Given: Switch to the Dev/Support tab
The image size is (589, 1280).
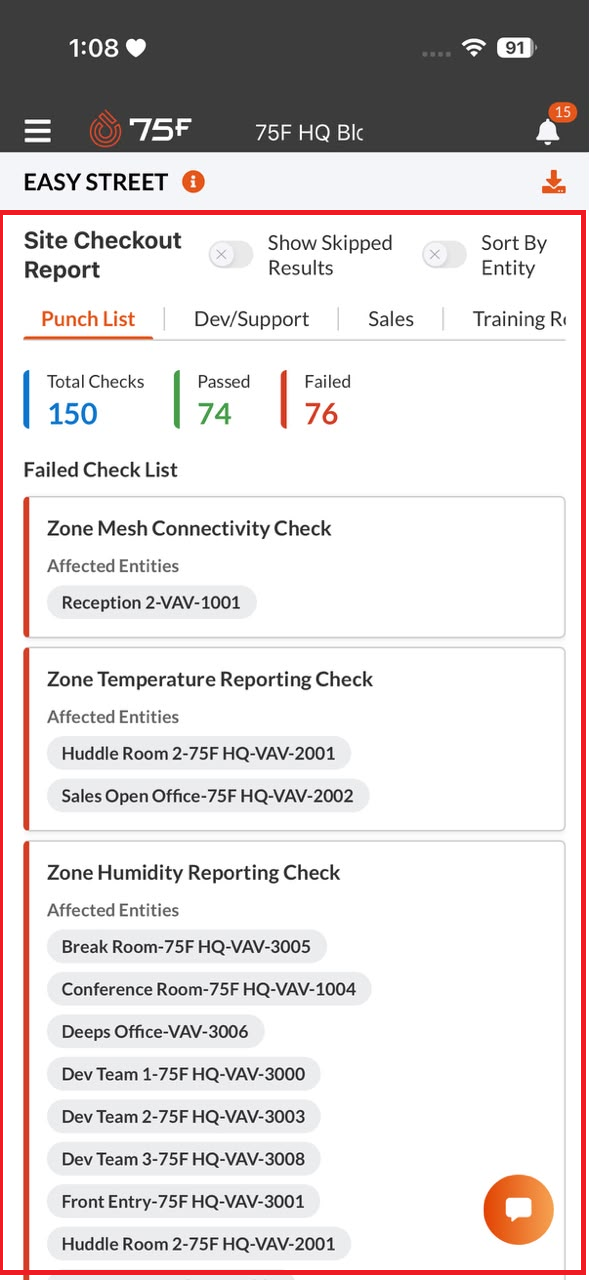Looking at the screenshot, I should click(x=252, y=319).
